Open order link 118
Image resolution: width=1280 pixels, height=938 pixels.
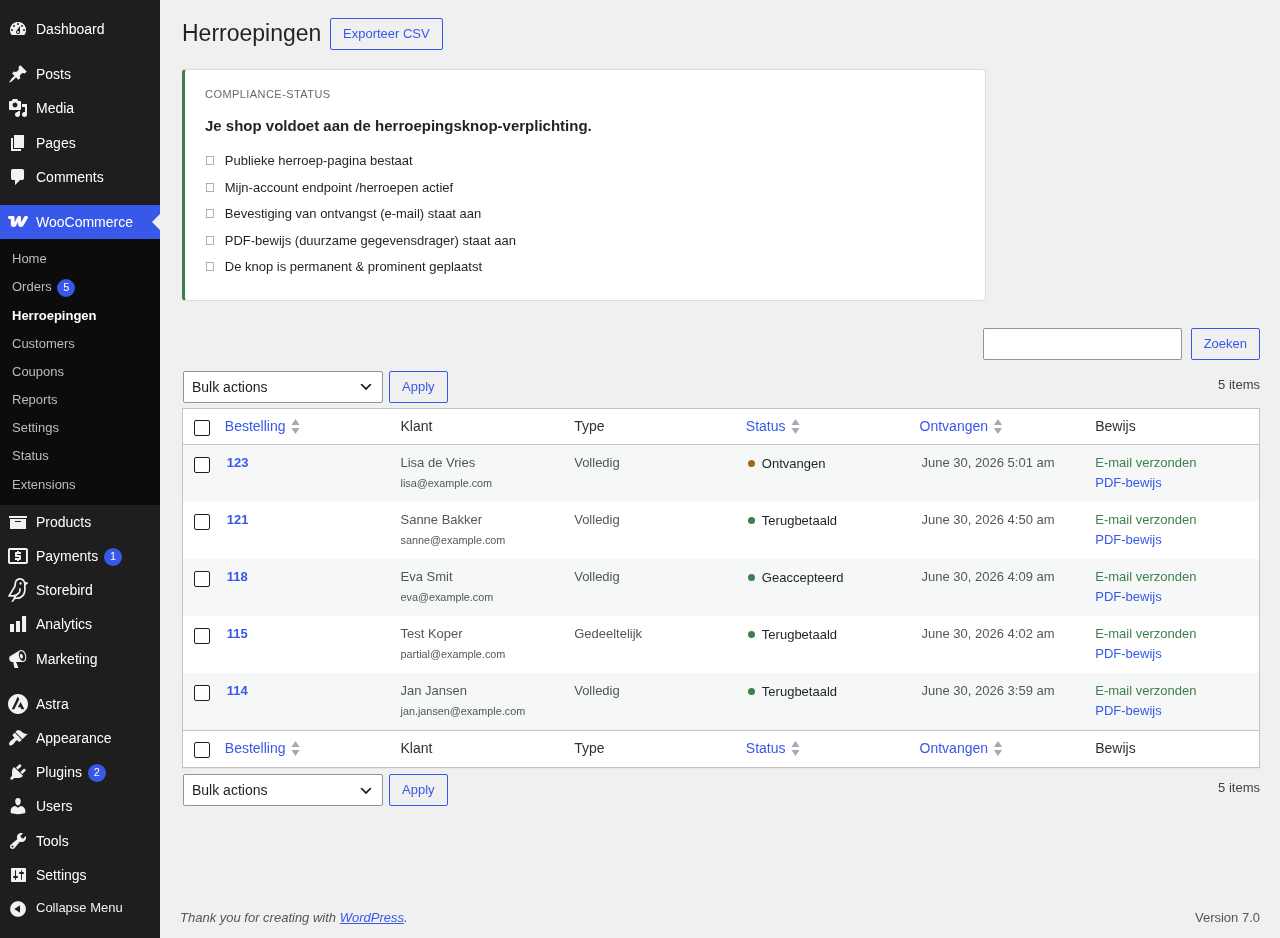[x=237, y=577]
